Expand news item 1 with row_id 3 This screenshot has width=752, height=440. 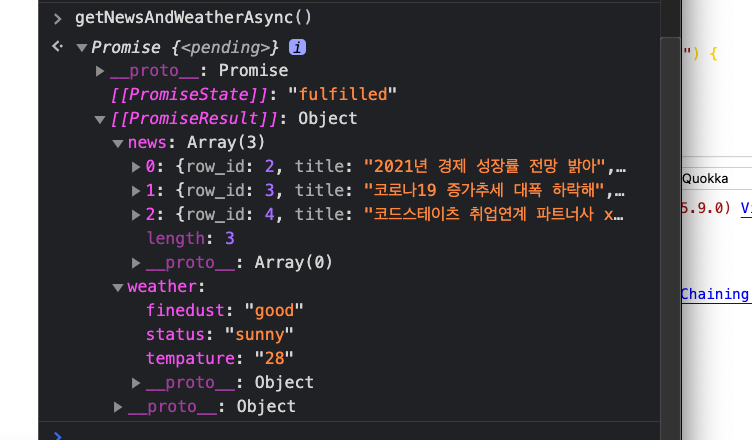[x=136, y=190]
